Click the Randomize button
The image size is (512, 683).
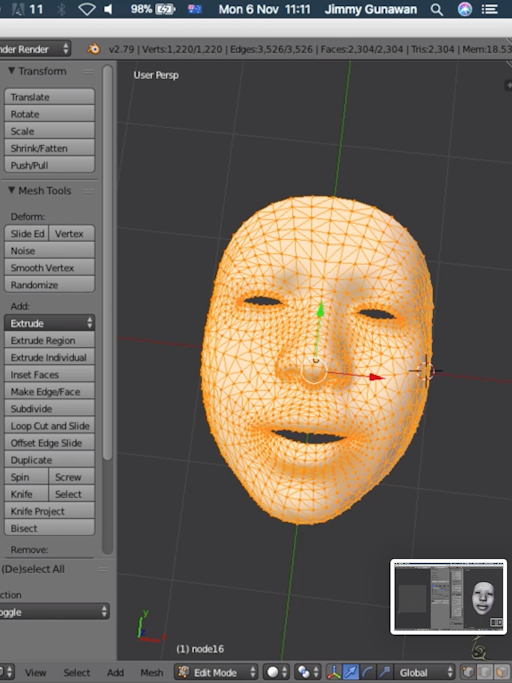(49, 285)
